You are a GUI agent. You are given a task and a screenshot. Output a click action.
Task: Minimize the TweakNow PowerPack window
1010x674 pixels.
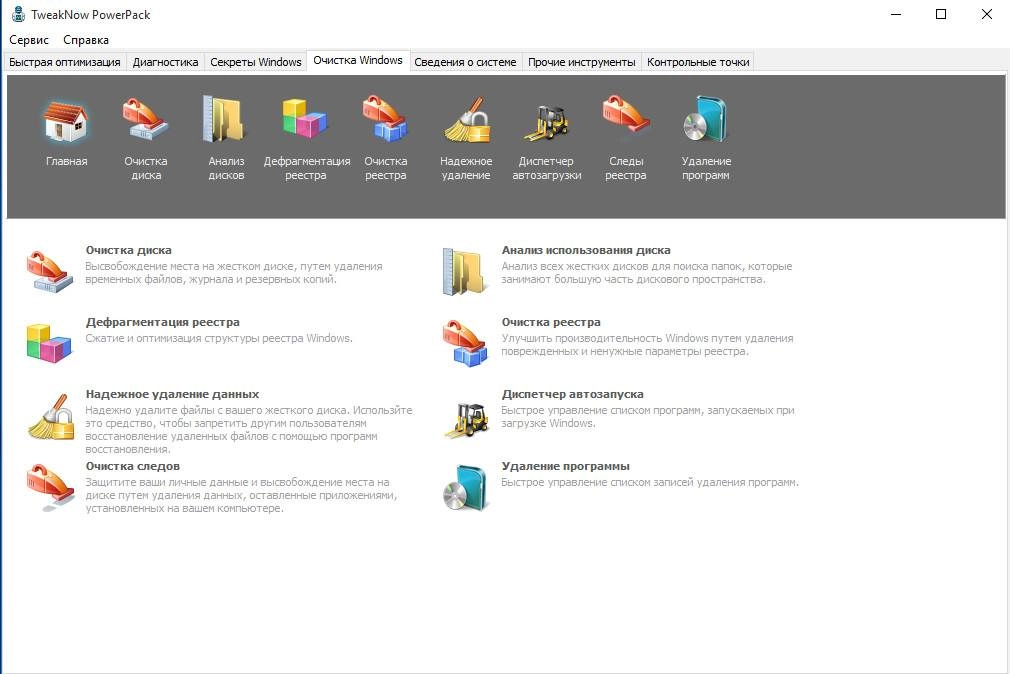[896, 14]
